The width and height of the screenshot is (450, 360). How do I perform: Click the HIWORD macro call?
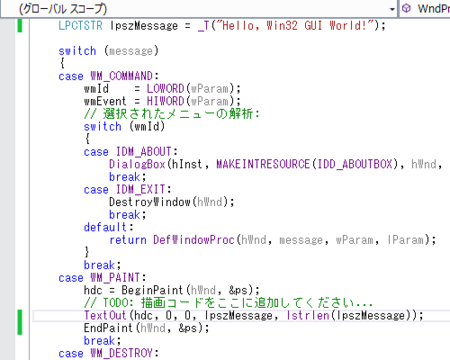[165, 101]
